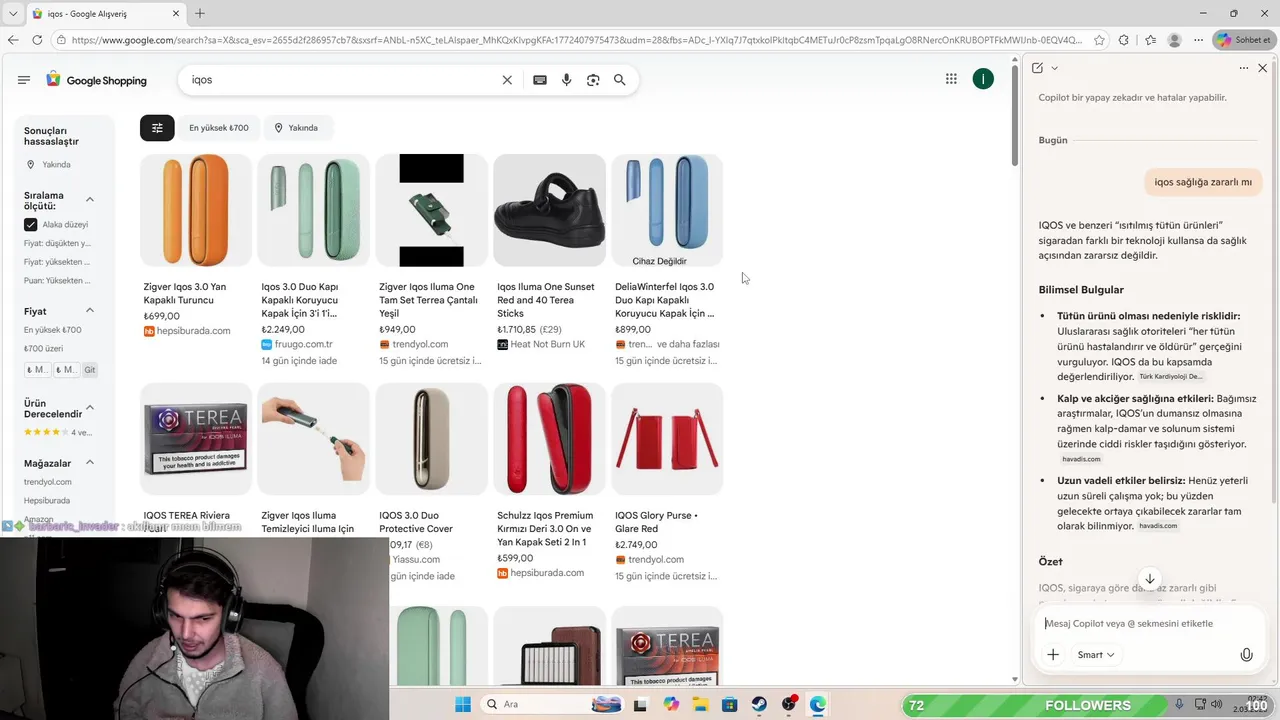Sort by Fiyat: yüksekten düşüğe

[x=57, y=262]
